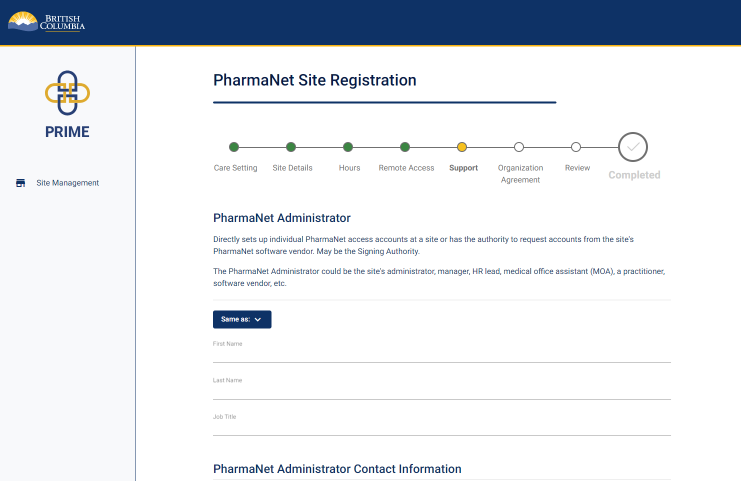Image resolution: width=741 pixels, height=481 pixels.
Task: Select the Review step circle
Action: tap(576, 147)
